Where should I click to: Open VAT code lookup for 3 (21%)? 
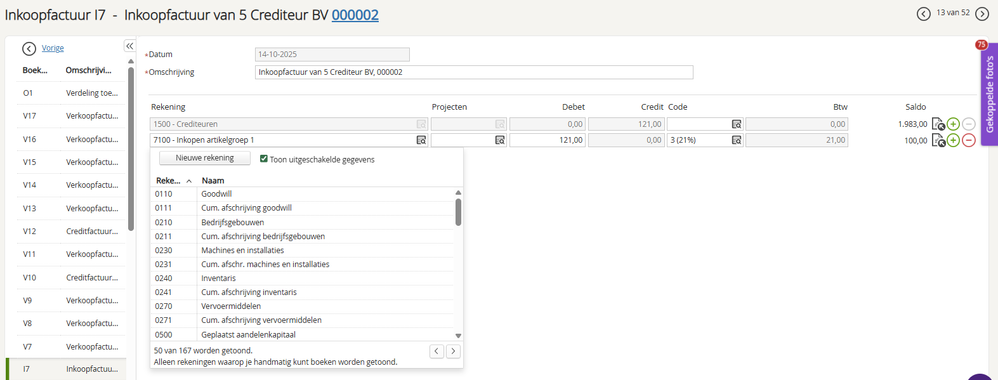(736, 141)
